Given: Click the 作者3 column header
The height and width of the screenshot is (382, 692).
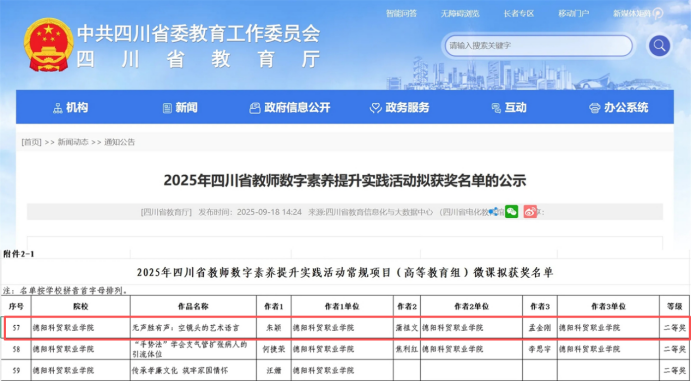Looking at the screenshot, I should pos(540,306).
